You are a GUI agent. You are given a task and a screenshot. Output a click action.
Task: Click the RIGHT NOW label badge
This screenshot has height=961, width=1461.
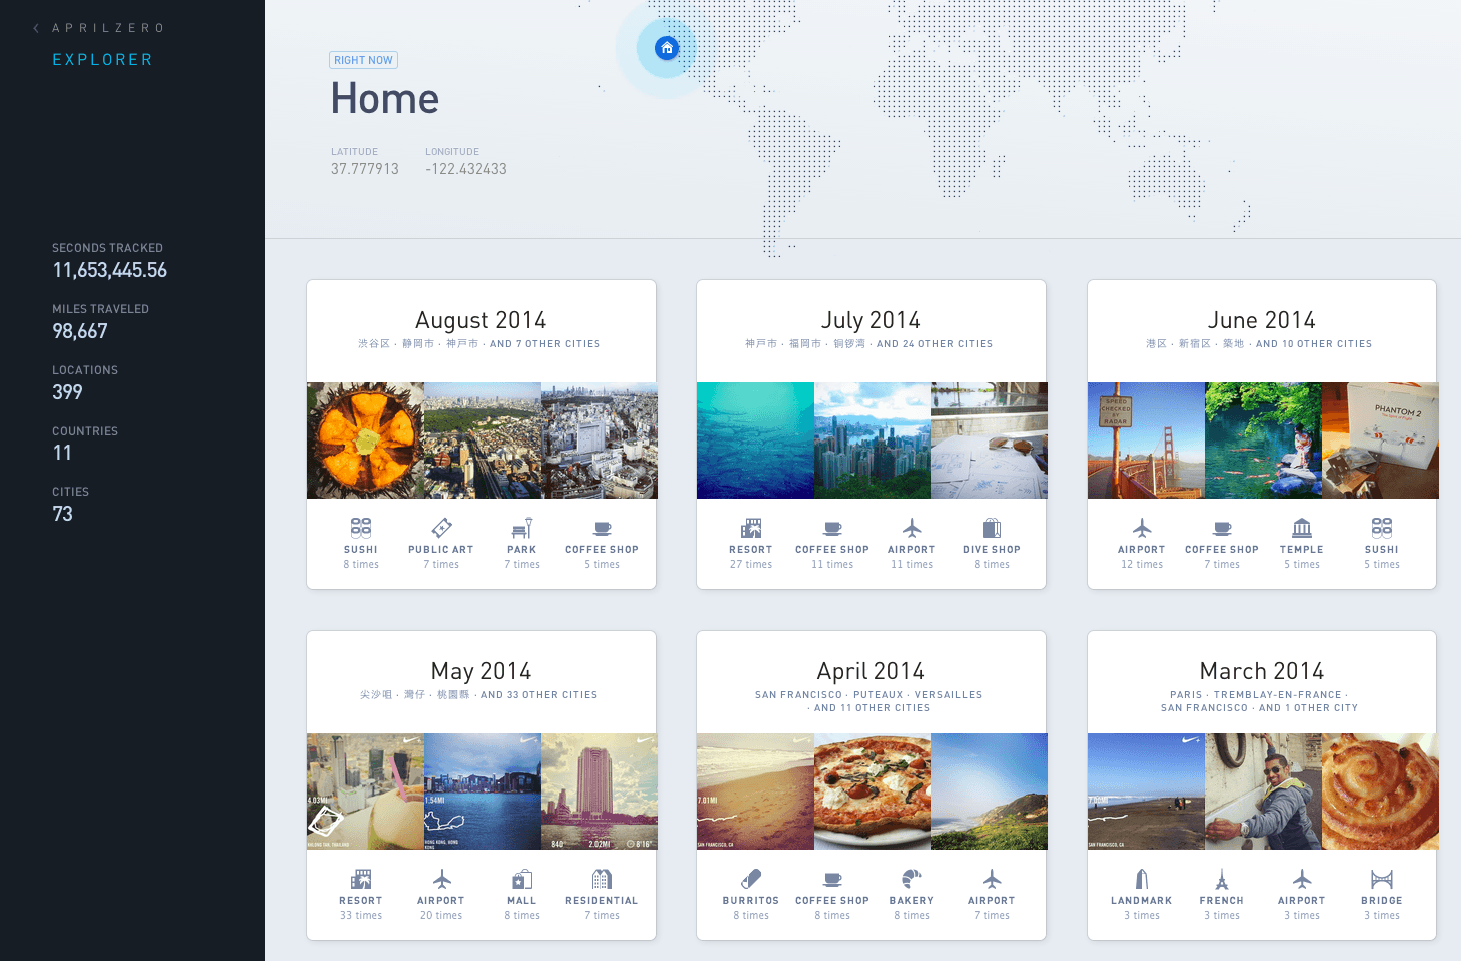point(363,60)
